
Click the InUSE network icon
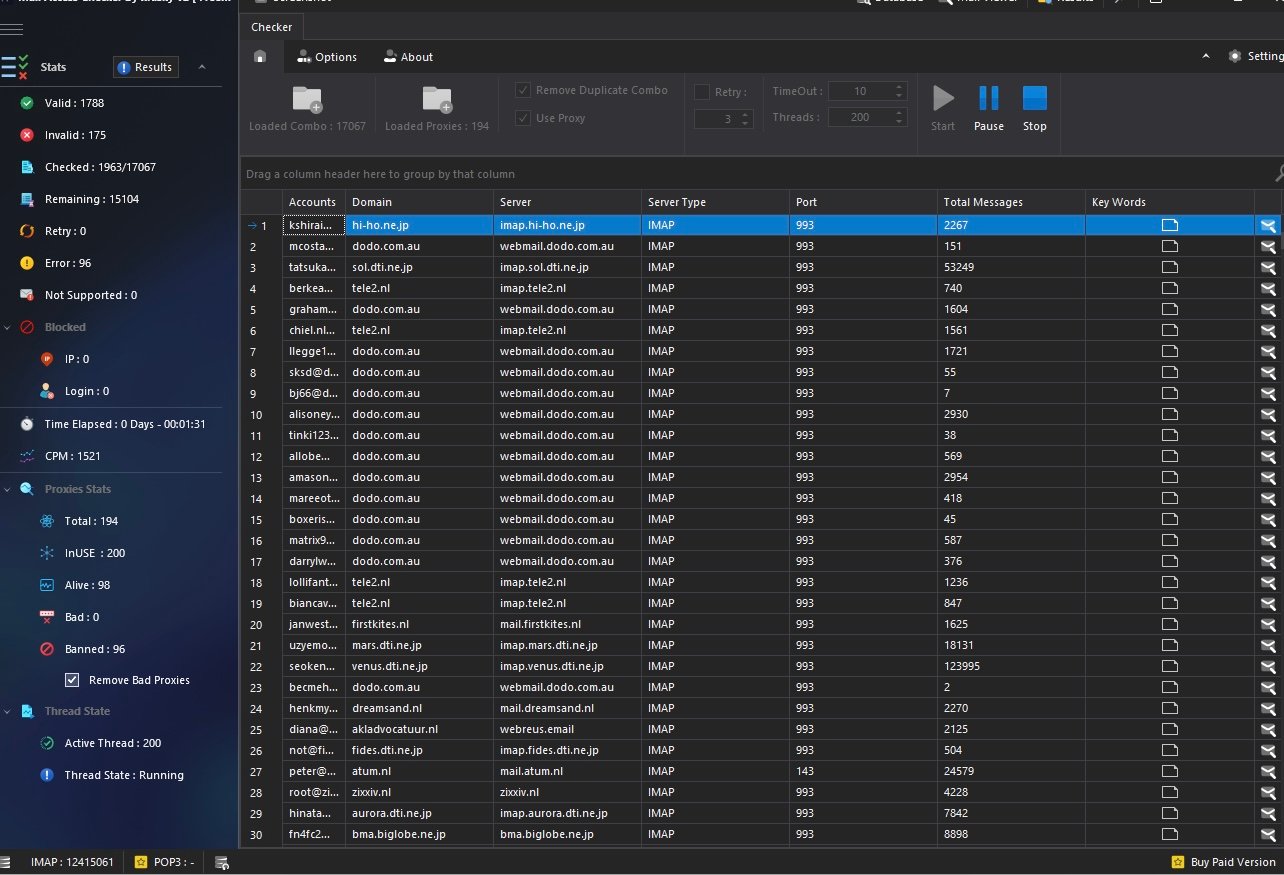47,553
